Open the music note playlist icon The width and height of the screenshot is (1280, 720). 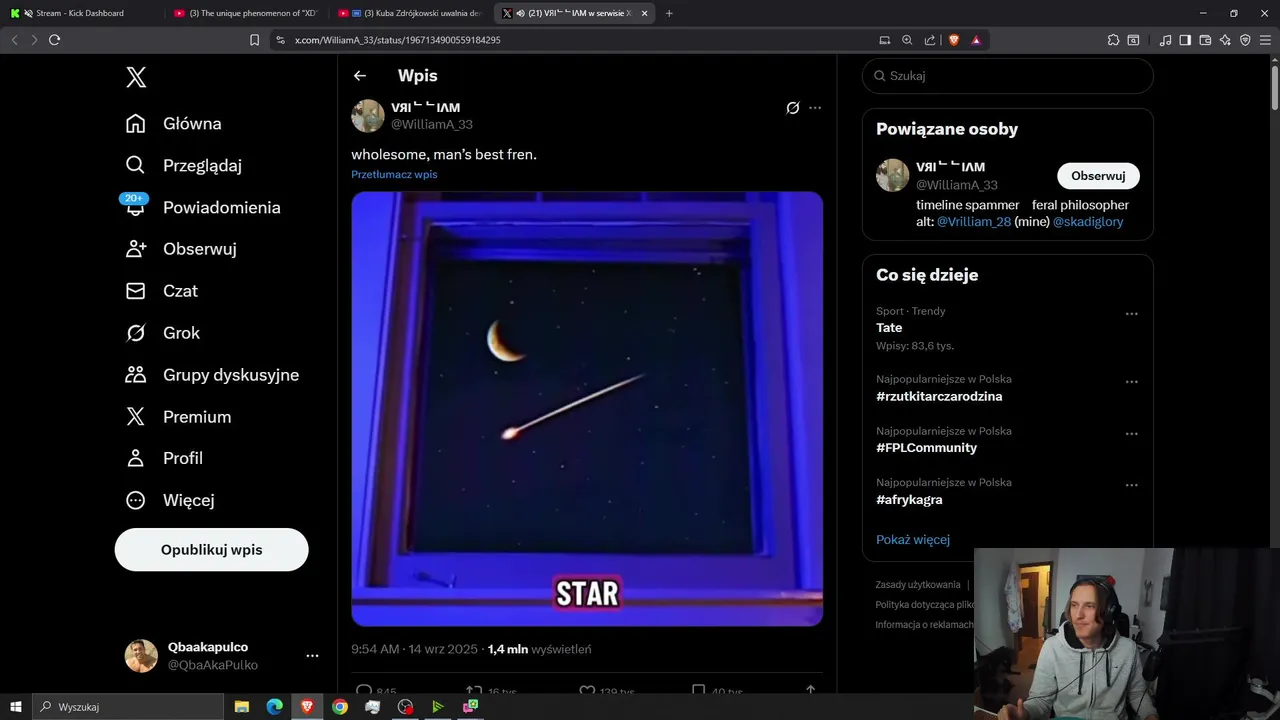[x=1165, y=40]
